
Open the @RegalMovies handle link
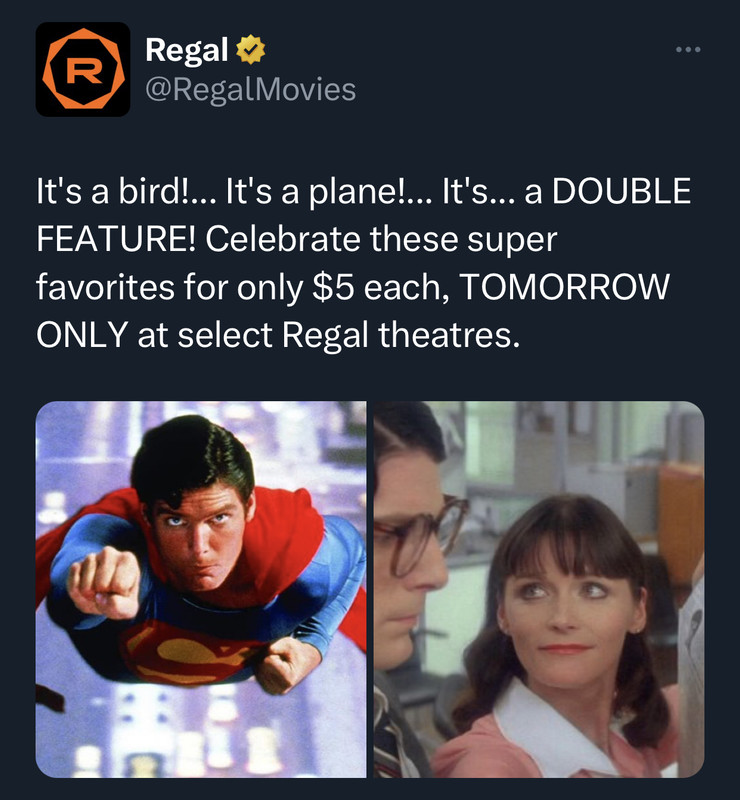pyautogui.click(x=251, y=90)
